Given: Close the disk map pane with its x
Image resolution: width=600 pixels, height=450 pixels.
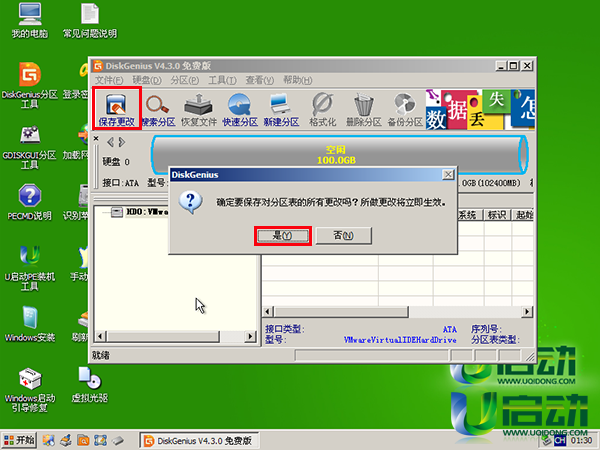Looking at the screenshot, I should pyautogui.click(x=96, y=138).
